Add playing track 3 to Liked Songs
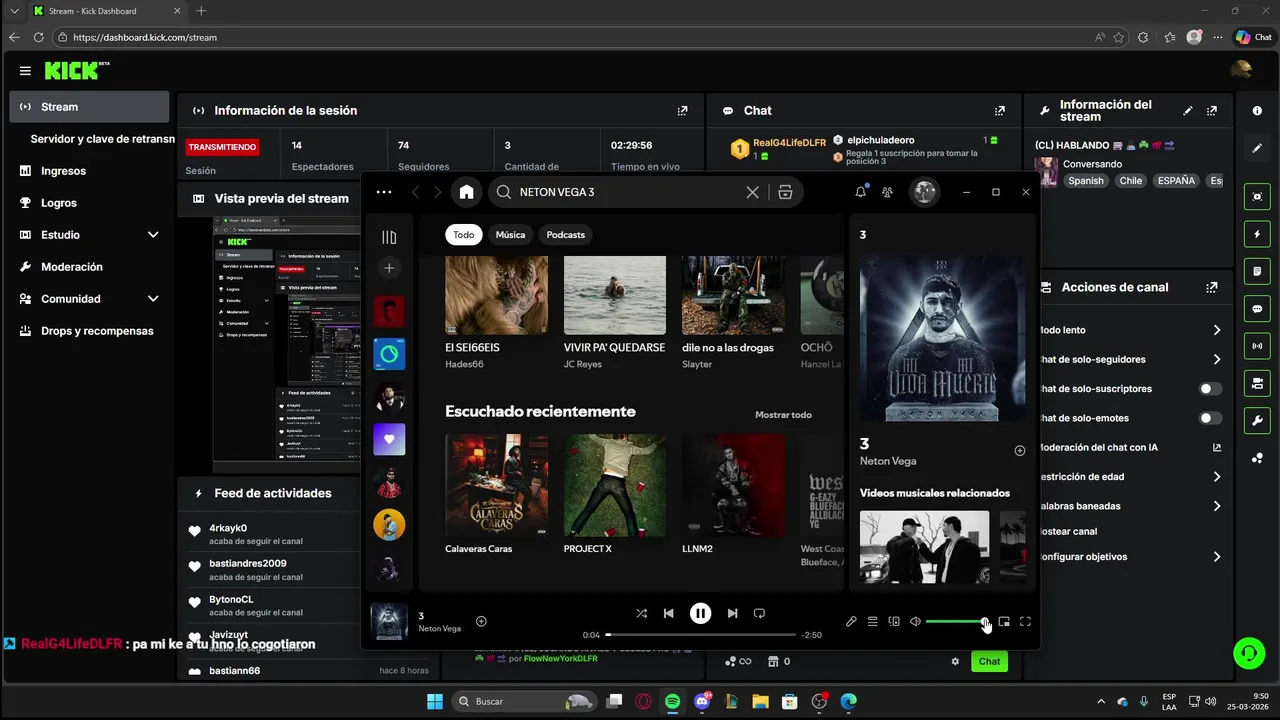The image size is (1280, 720). 481,621
